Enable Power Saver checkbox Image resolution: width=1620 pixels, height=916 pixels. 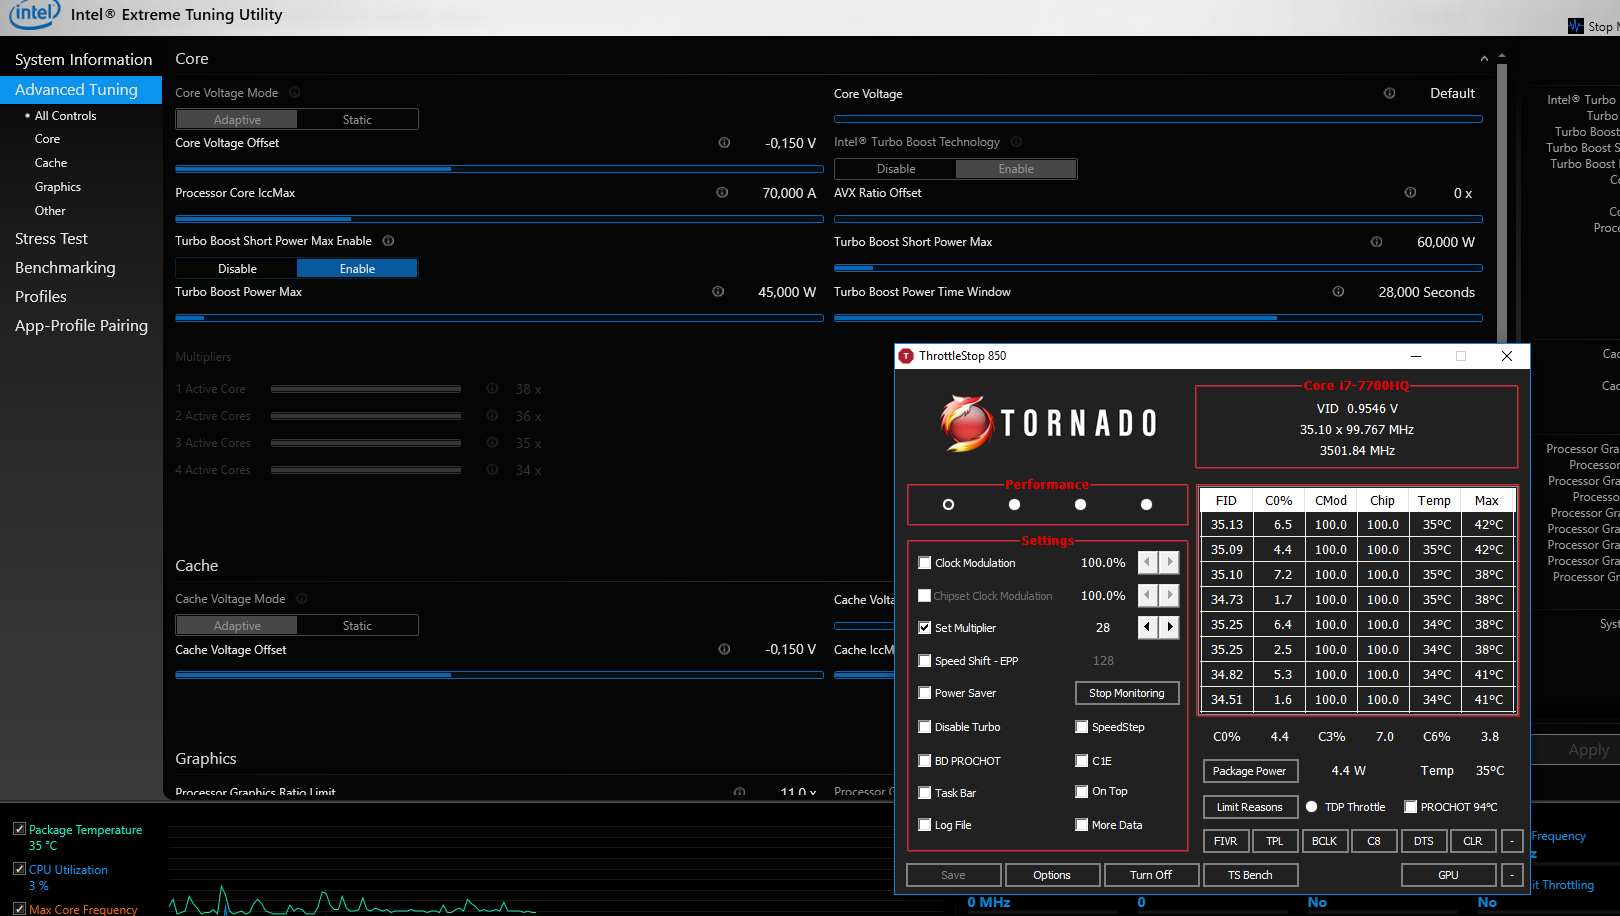[x=925, y=693]
